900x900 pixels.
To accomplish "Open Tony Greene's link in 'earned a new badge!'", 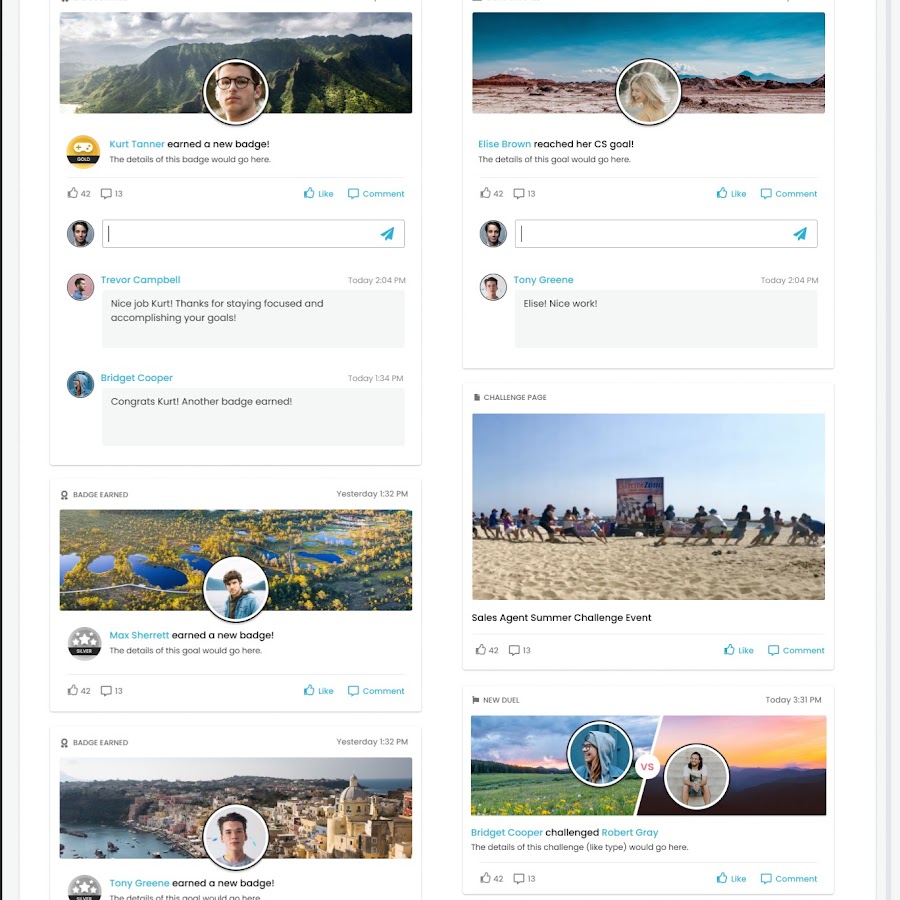I will tap(139, 883).
